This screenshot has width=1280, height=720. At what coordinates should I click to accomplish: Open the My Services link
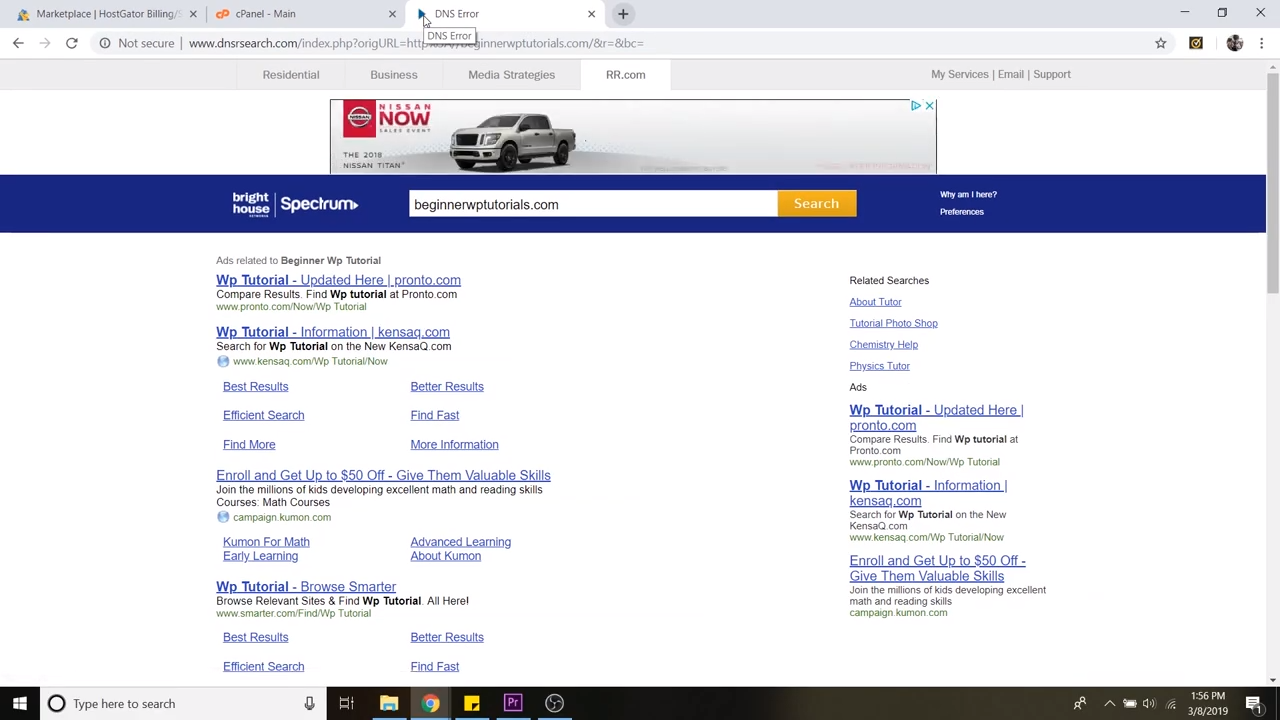click(x=960, y=74)
